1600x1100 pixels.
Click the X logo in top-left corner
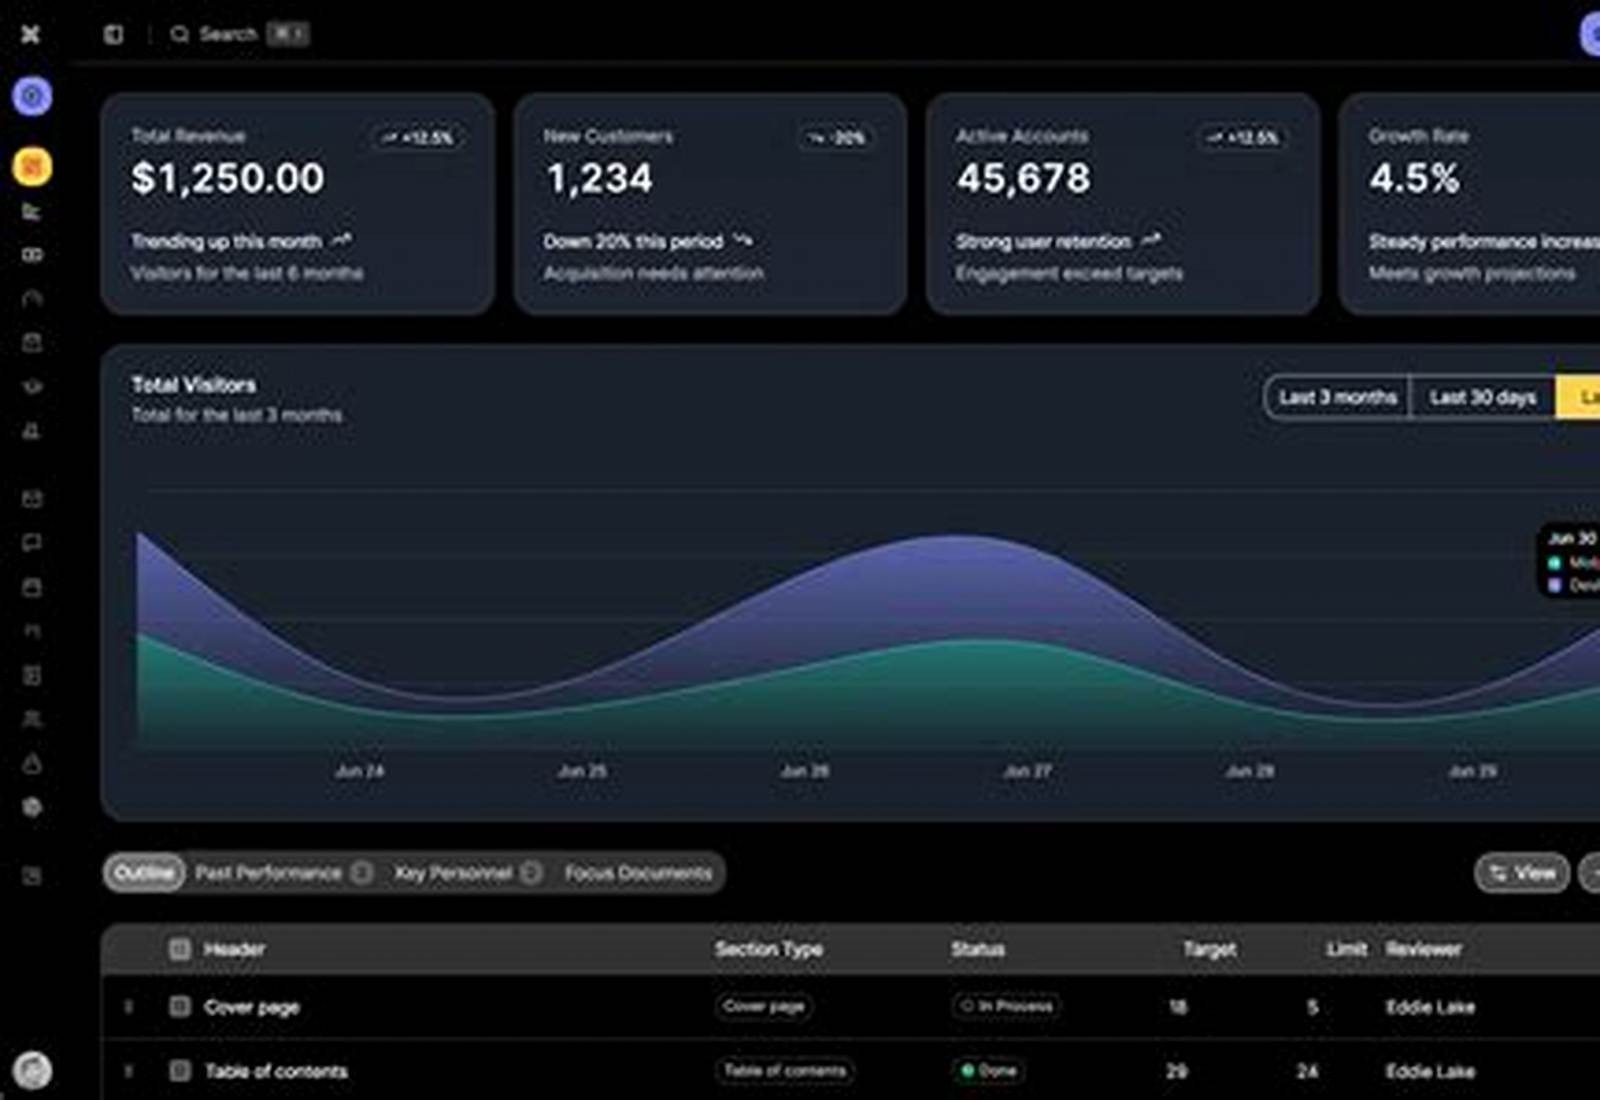pyautogui.click(x=31, y=34)
